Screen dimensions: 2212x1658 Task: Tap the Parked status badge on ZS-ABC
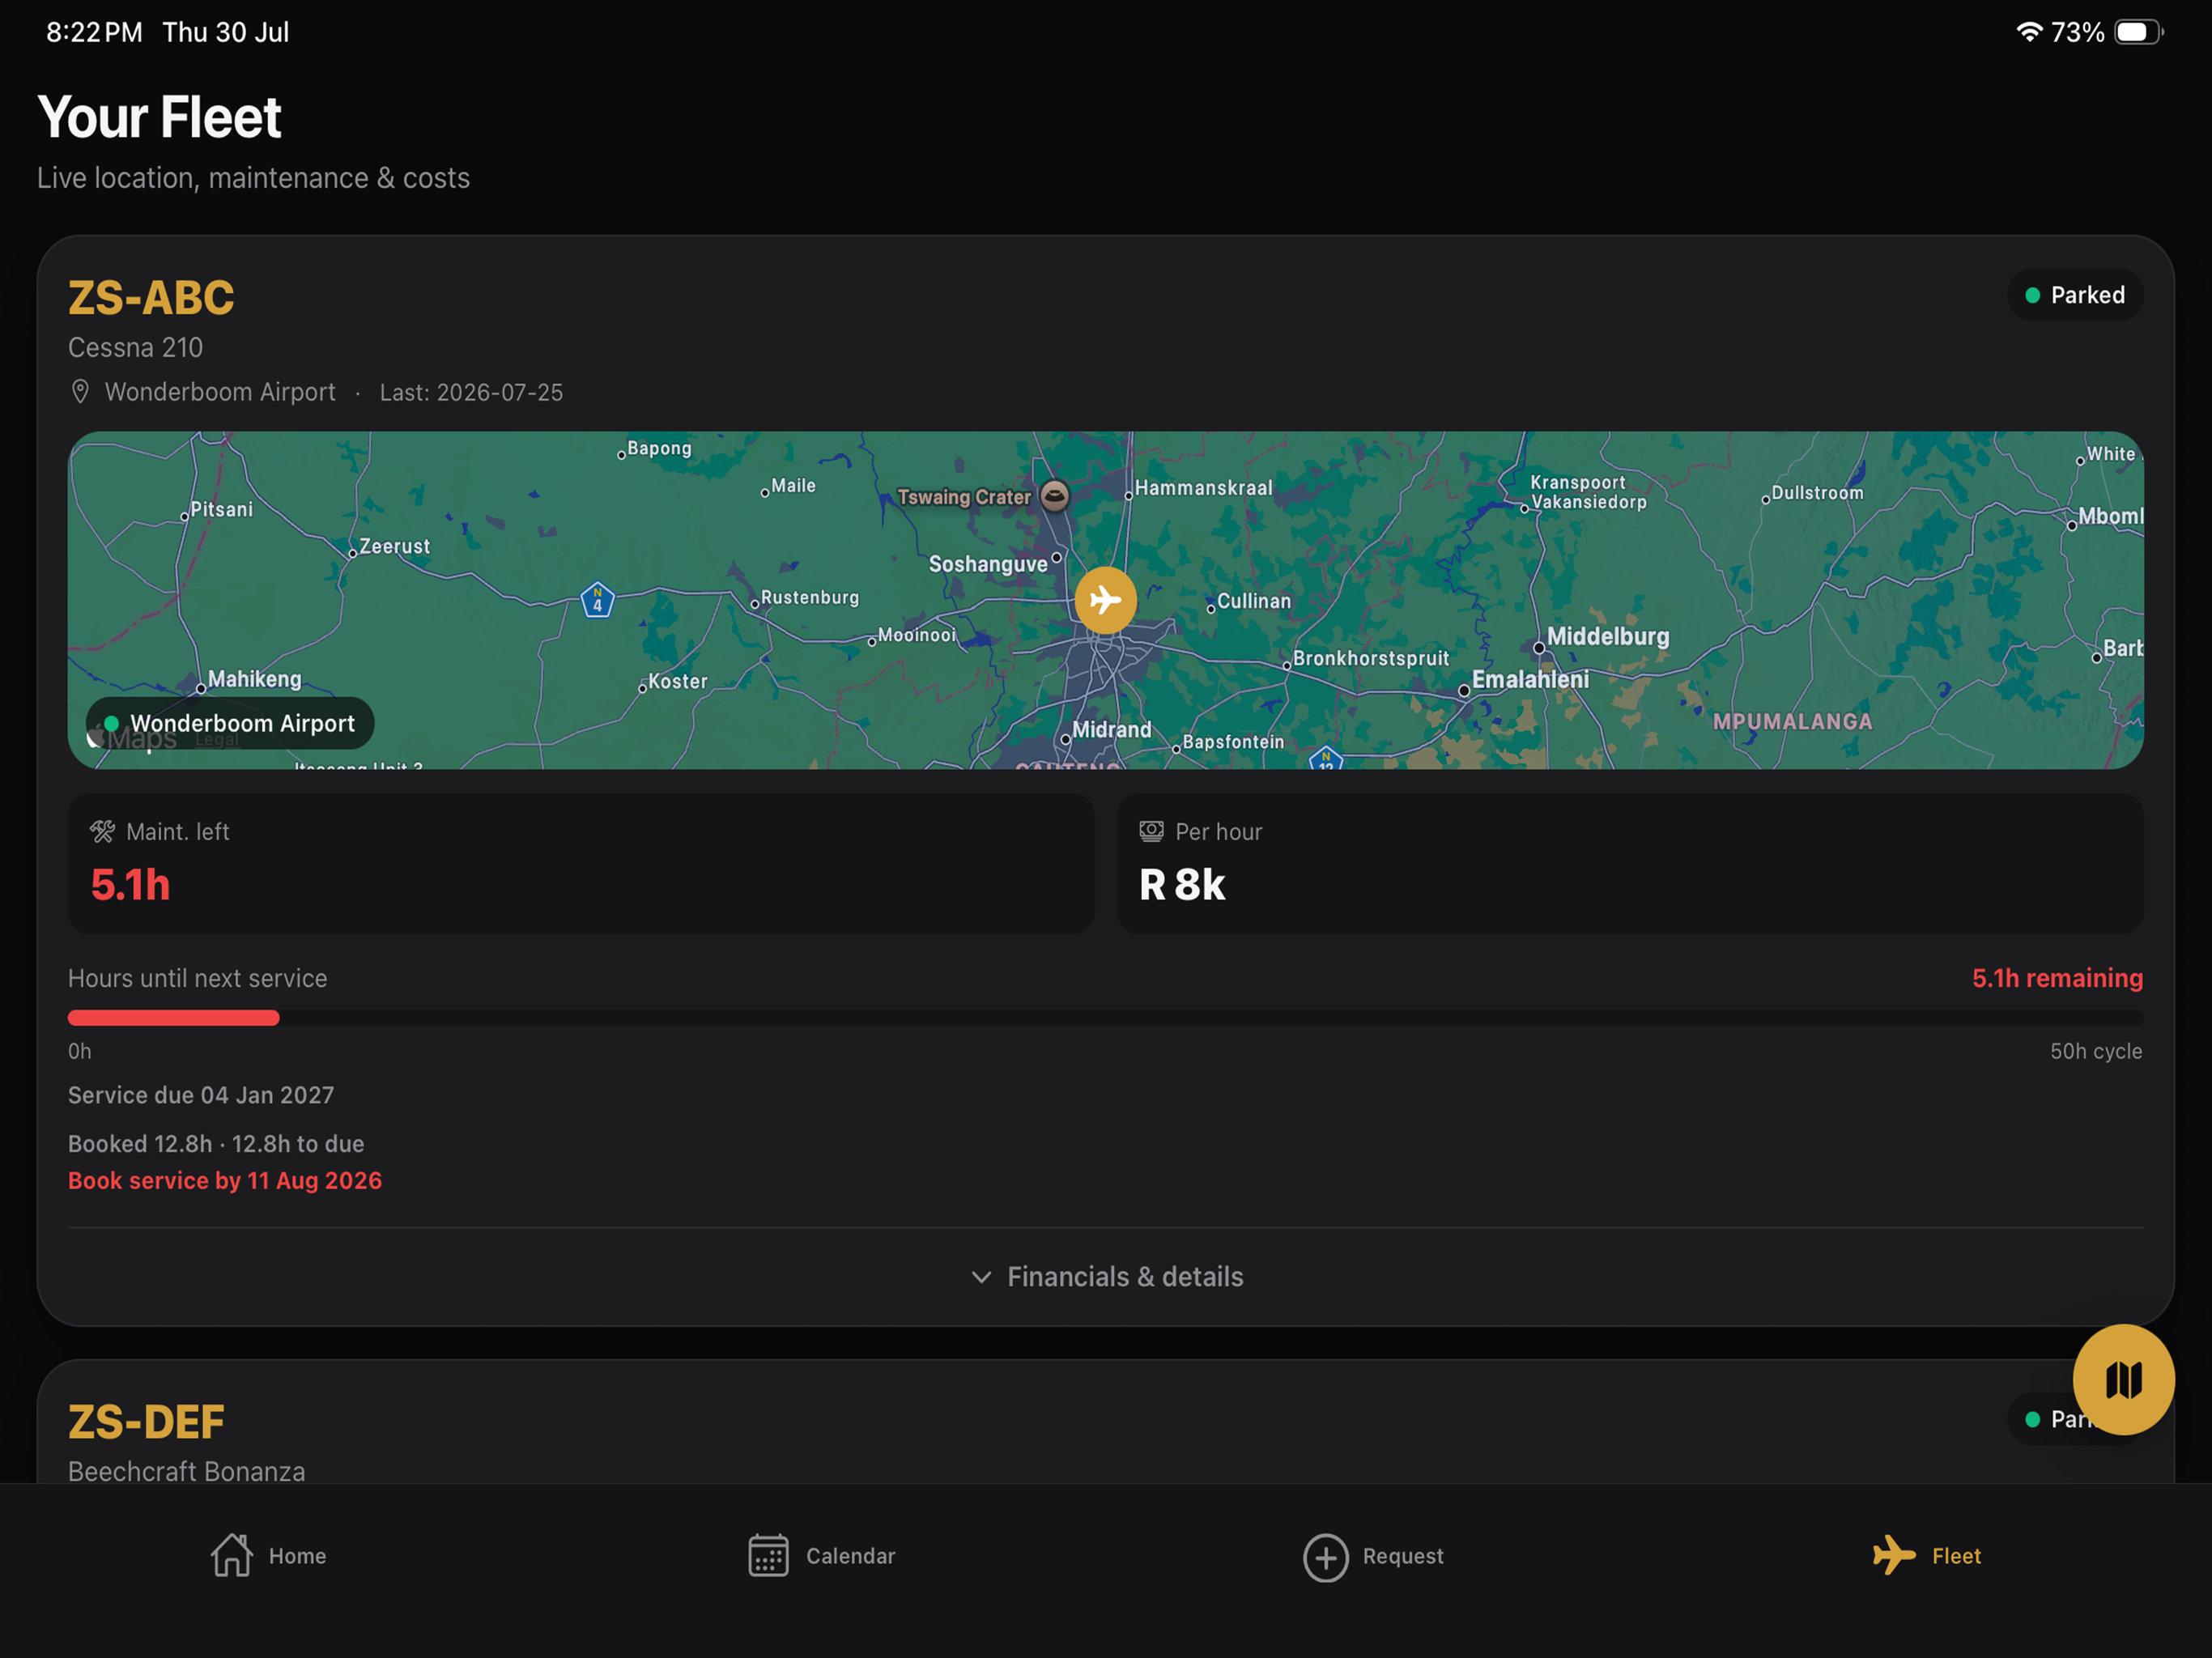pos(2075,295)
